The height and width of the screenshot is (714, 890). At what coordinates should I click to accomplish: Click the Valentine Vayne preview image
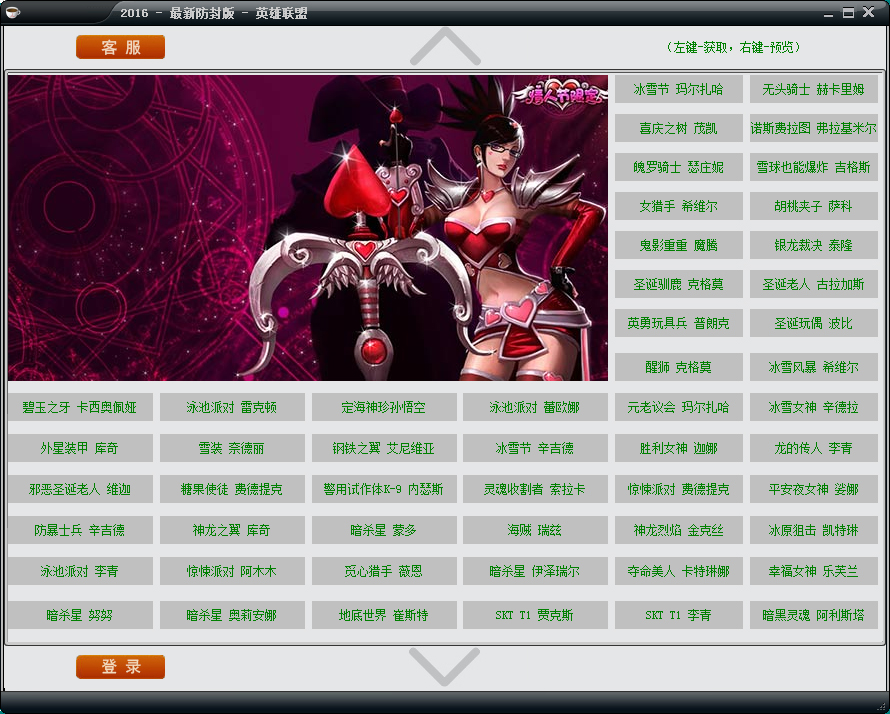coord(308,228)
